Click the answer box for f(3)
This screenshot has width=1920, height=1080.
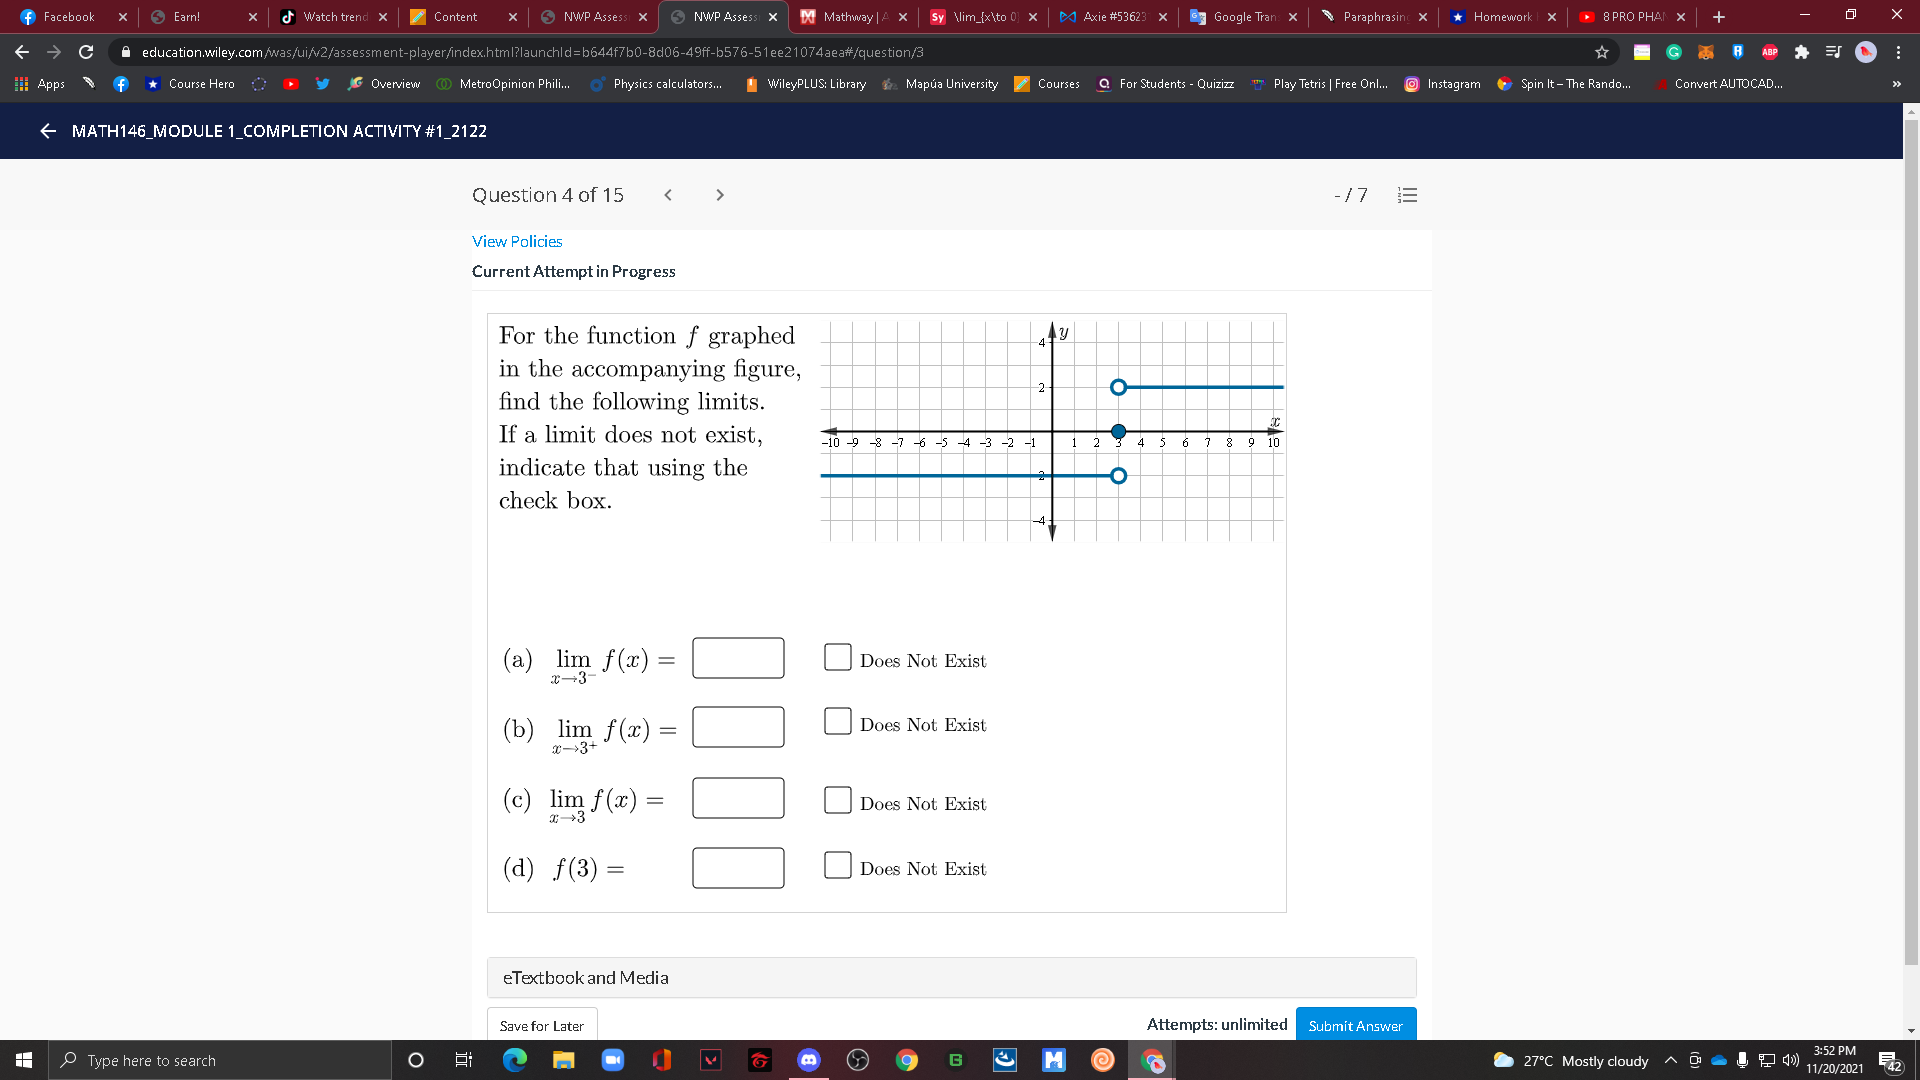(738, 868)
